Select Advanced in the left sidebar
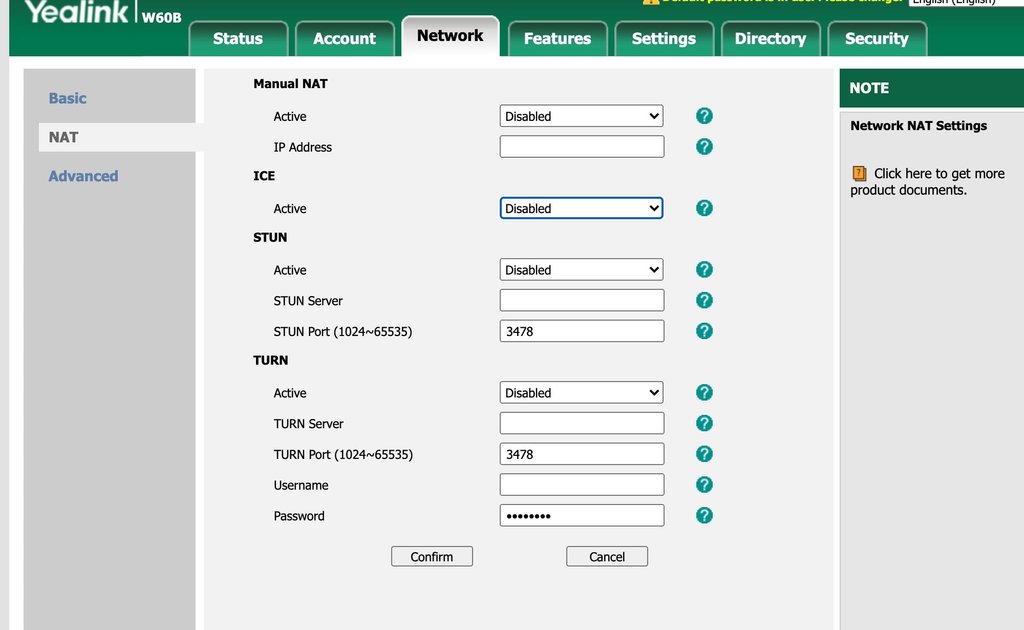1024x630 pixels. (x=84, y=176)
